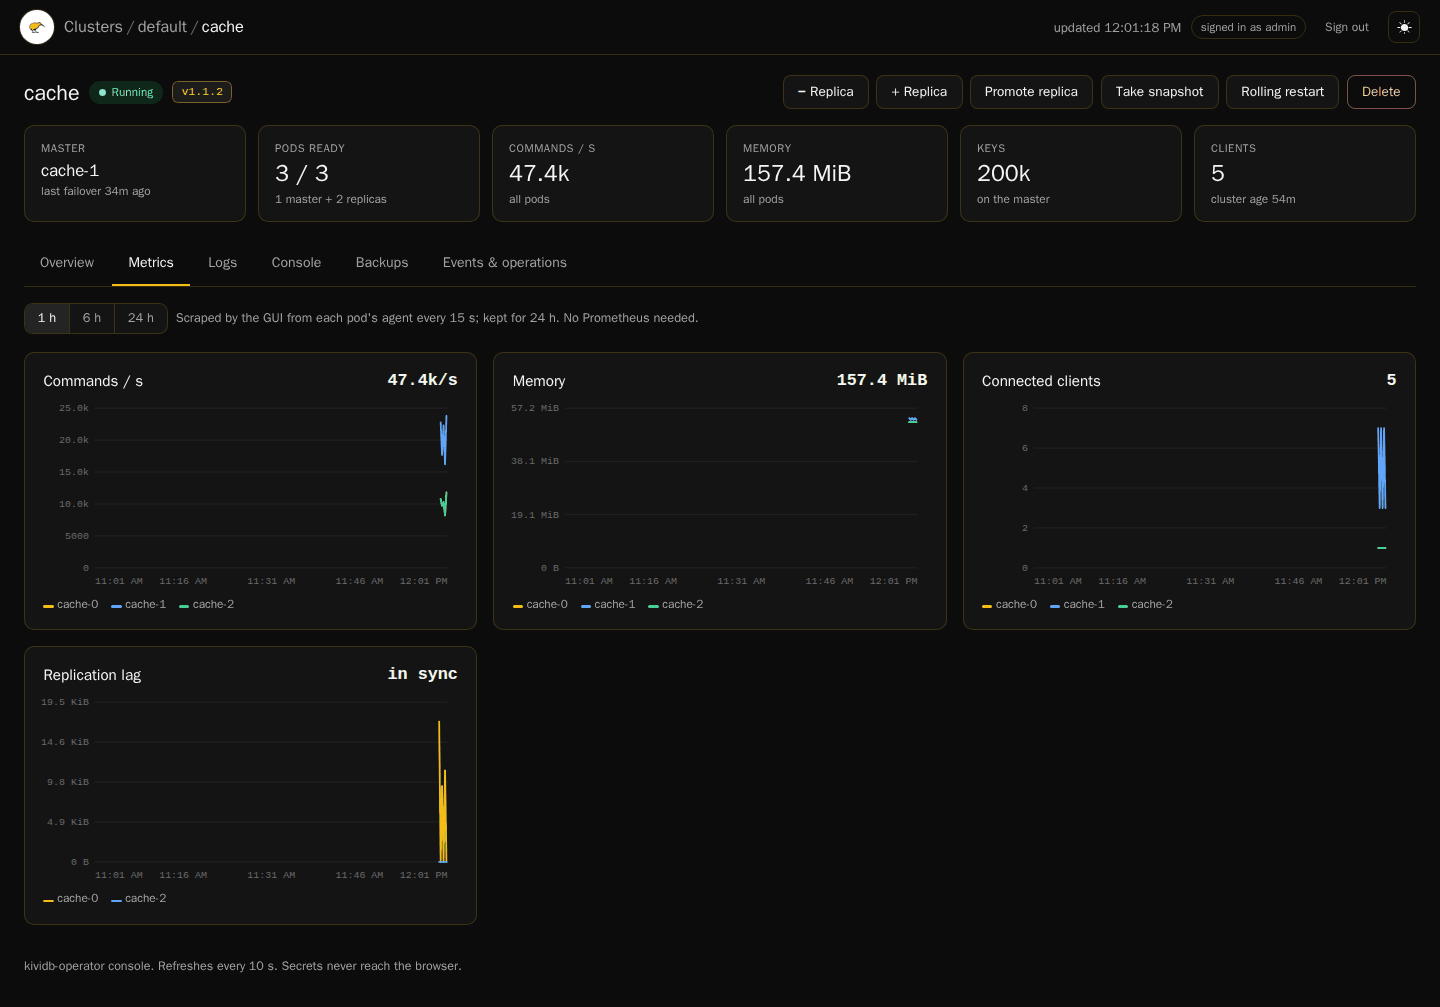
Task: Click the v1.1.2 version badge
Action: pyautogui.click(x=202, y=92)
